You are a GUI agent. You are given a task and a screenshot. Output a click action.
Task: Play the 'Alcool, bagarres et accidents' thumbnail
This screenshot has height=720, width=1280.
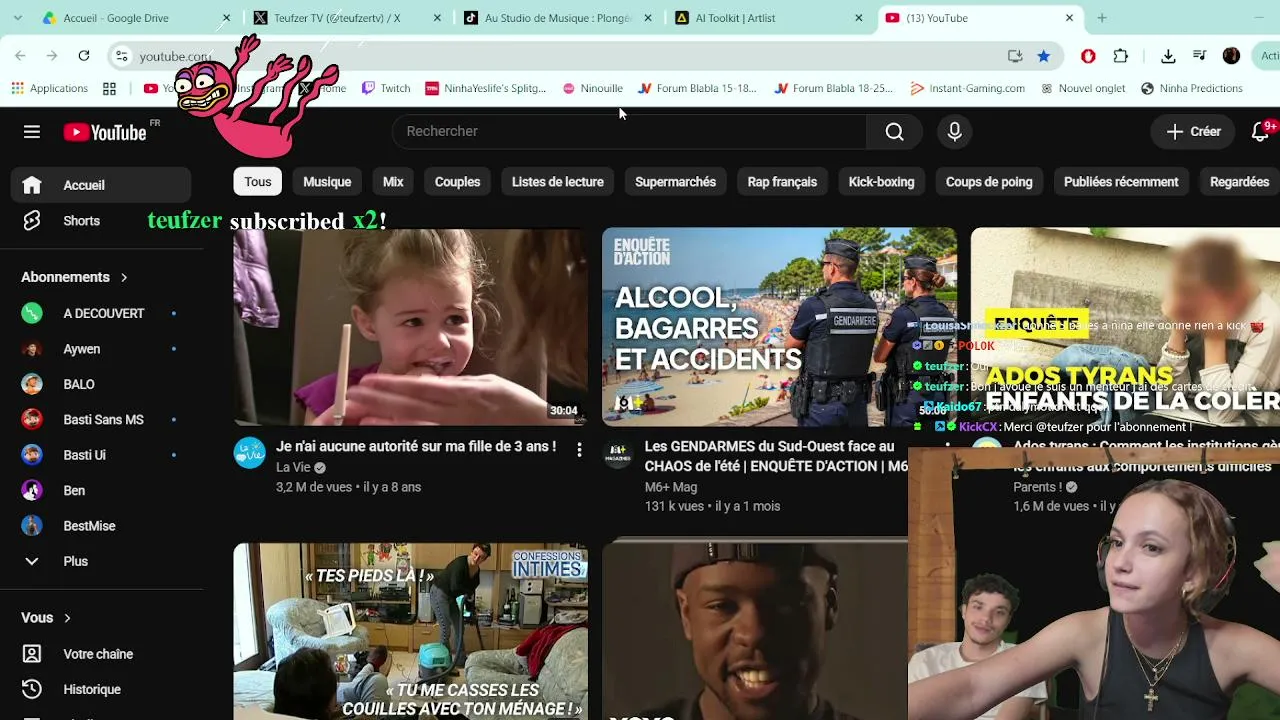click(x=779, y=327)
